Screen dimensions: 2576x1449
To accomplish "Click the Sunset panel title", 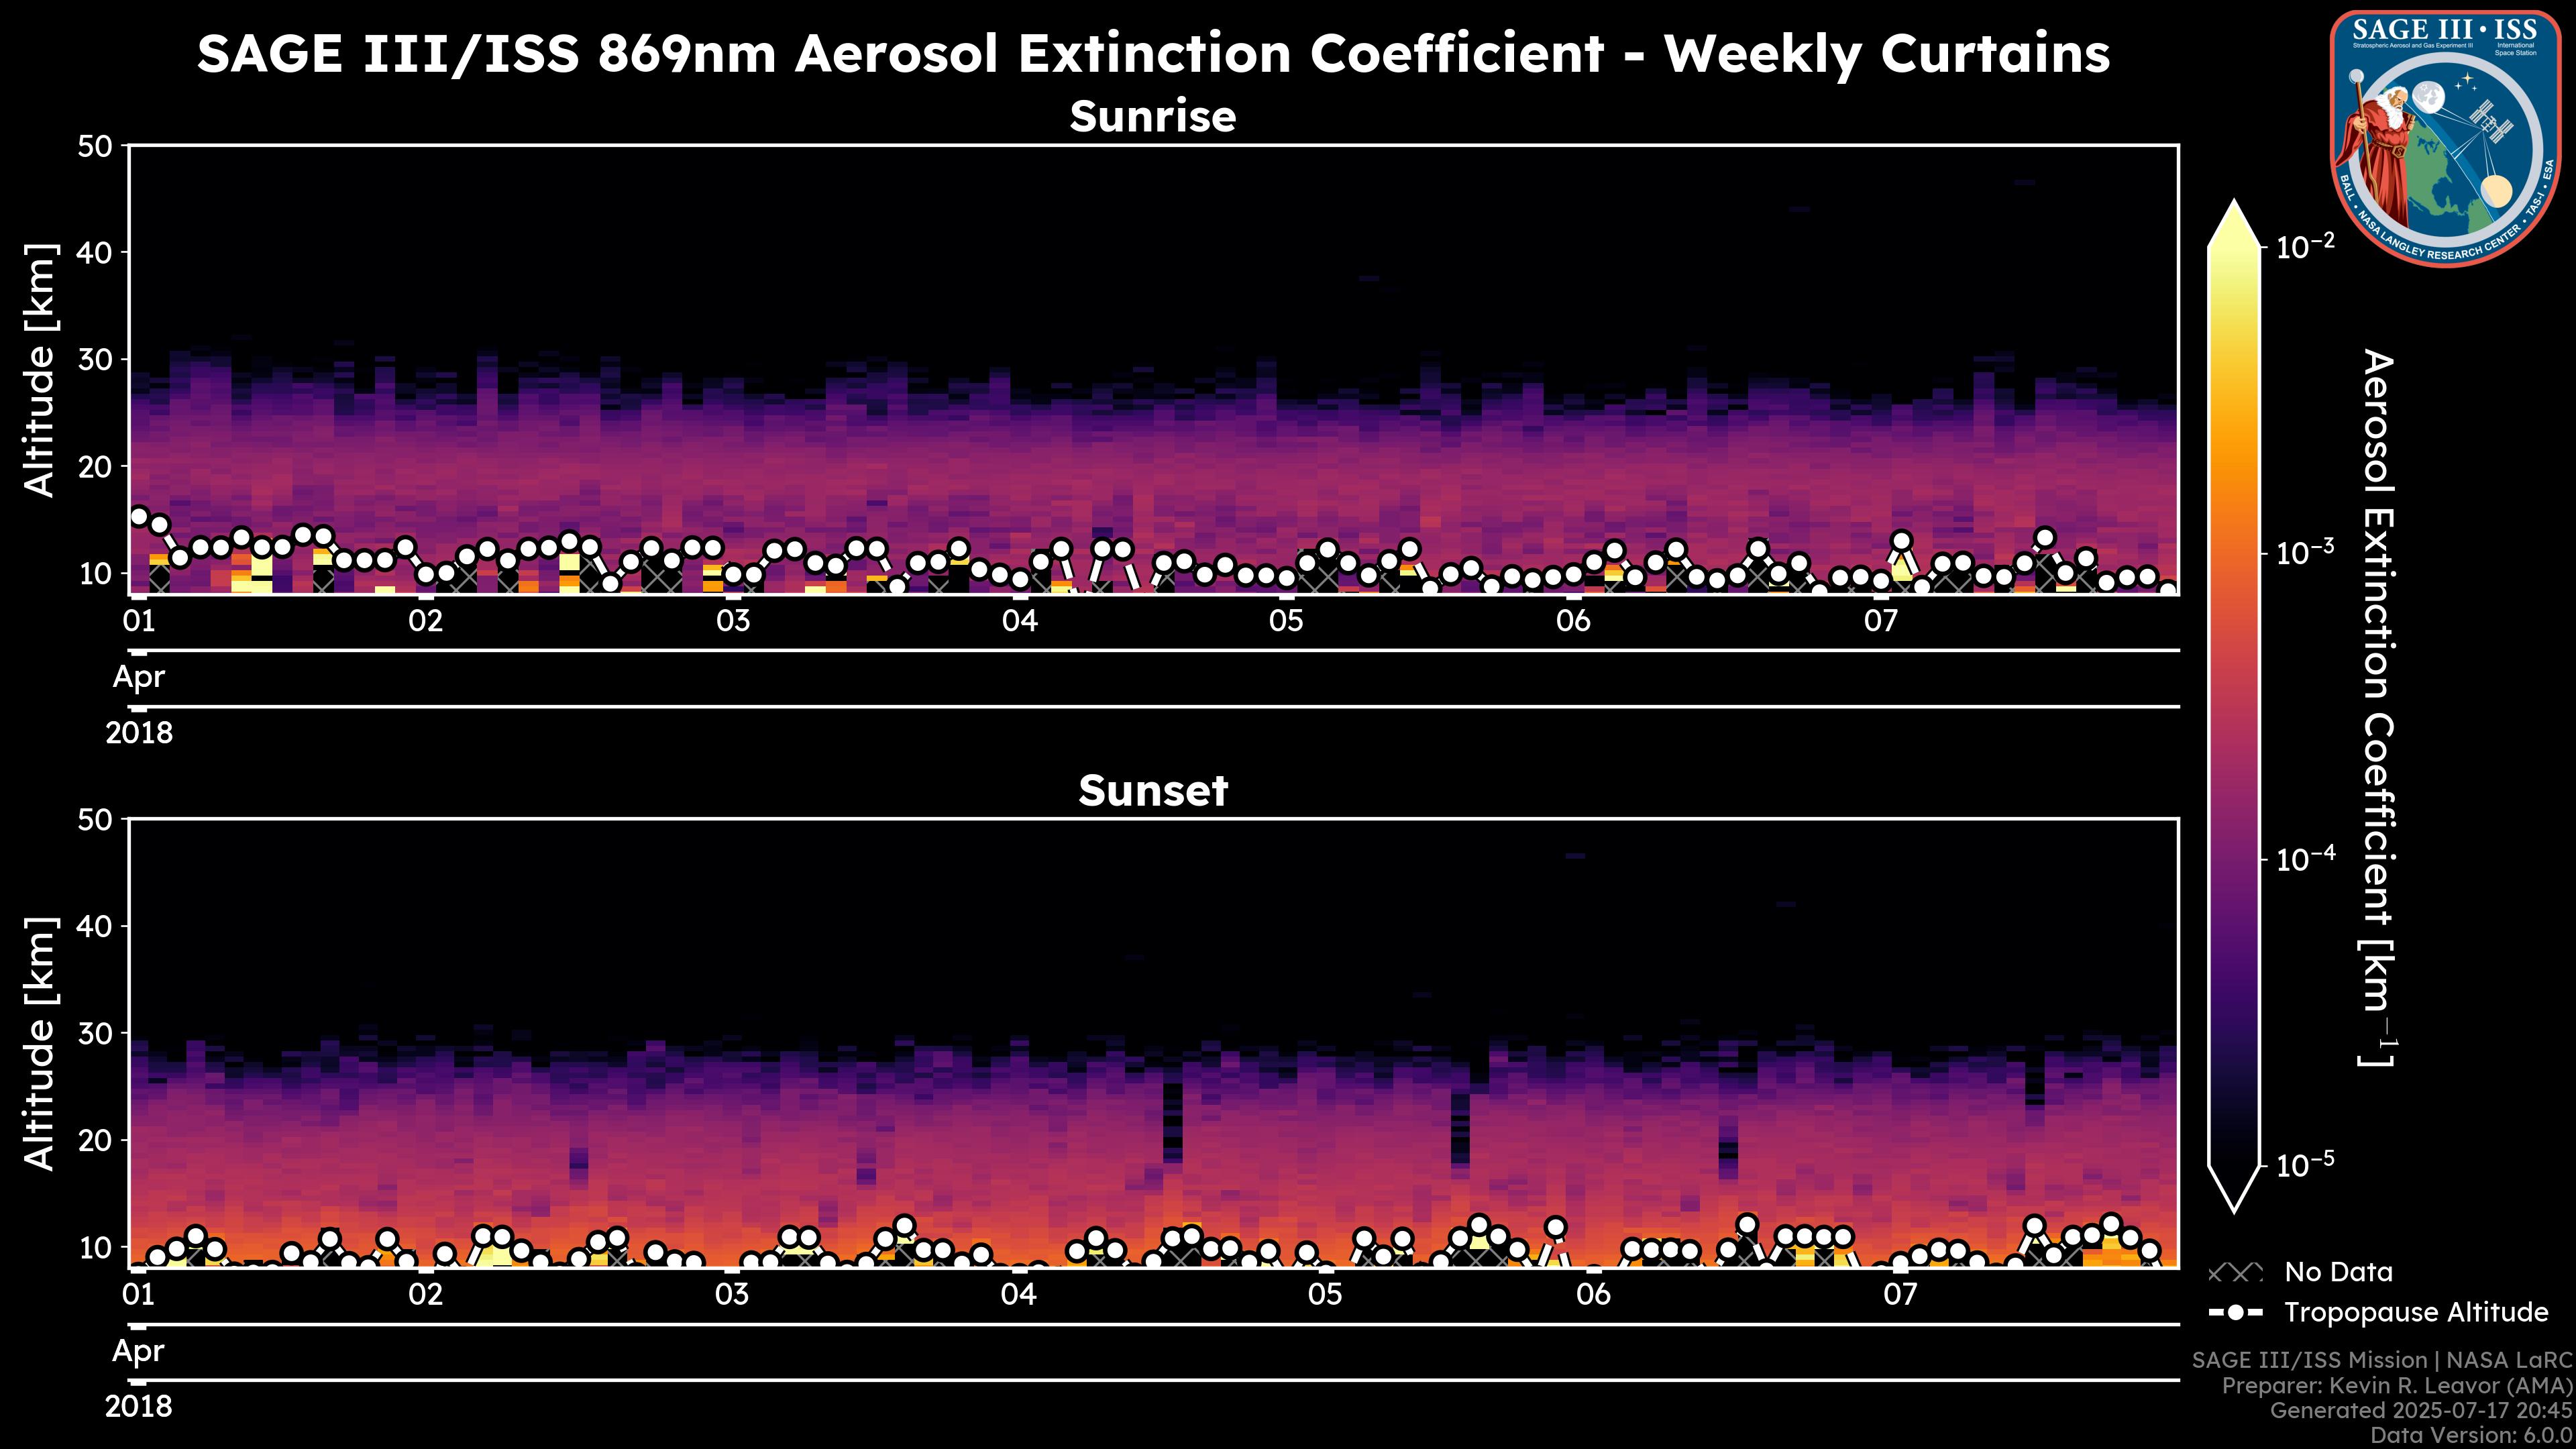I will tap(1153, 791).
